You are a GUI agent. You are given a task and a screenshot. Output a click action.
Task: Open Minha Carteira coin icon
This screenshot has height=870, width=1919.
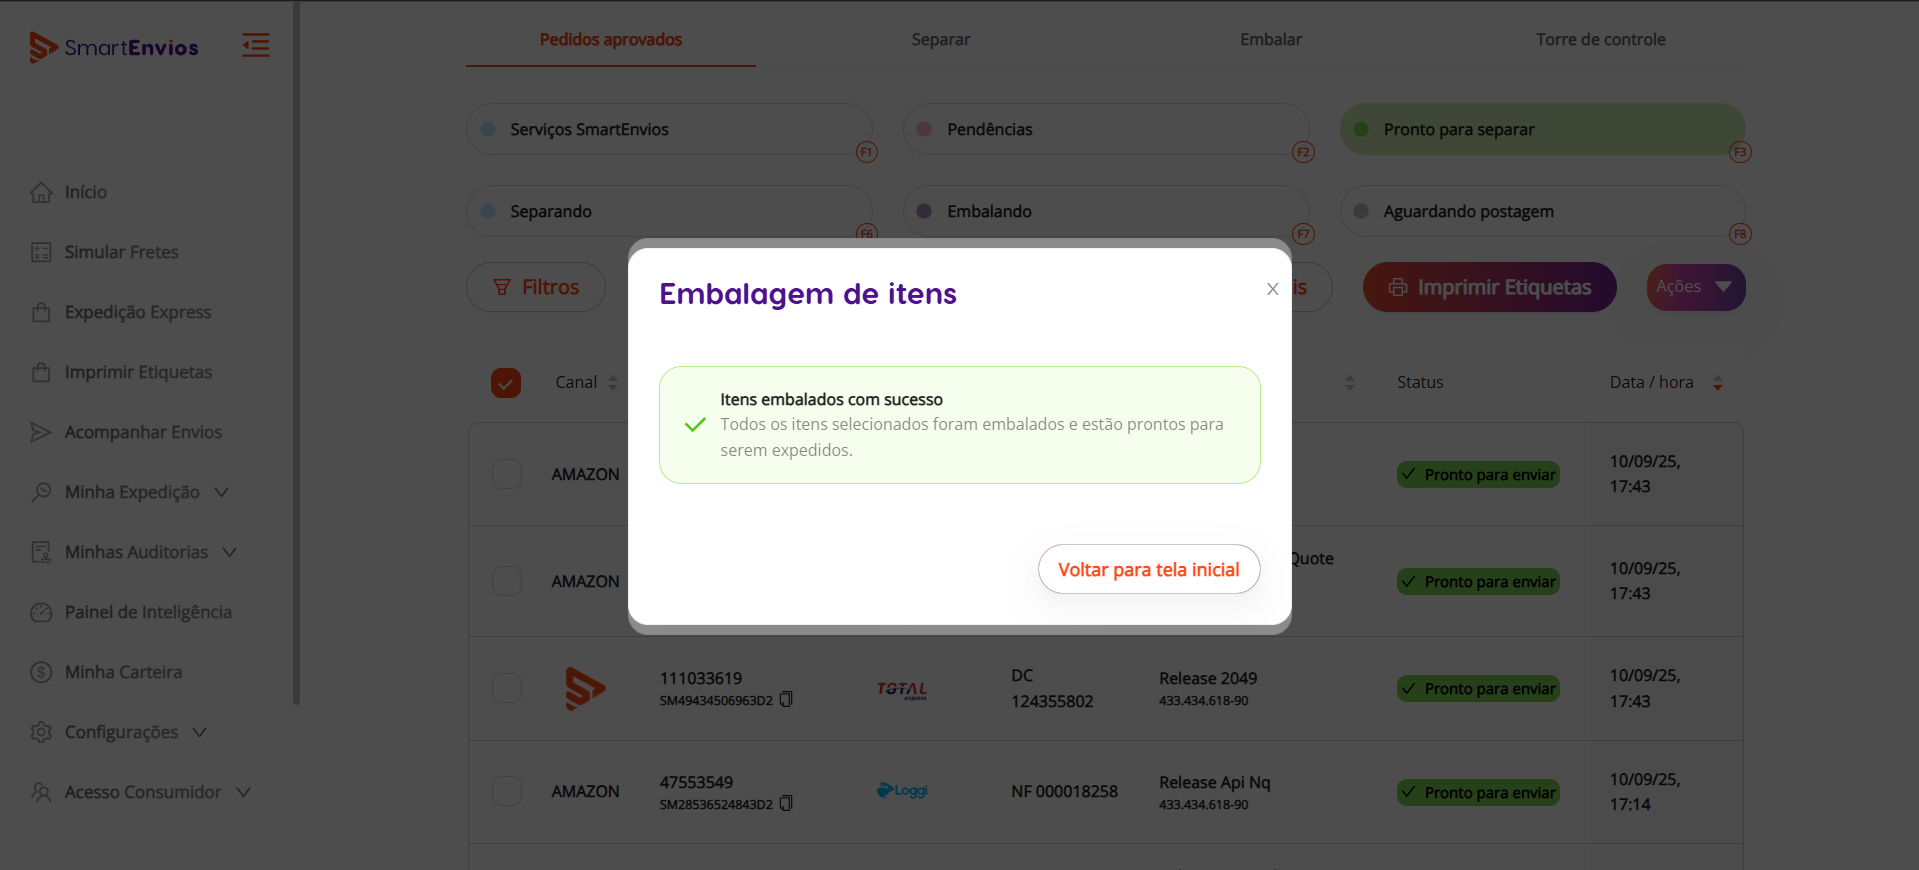[41, 672]
